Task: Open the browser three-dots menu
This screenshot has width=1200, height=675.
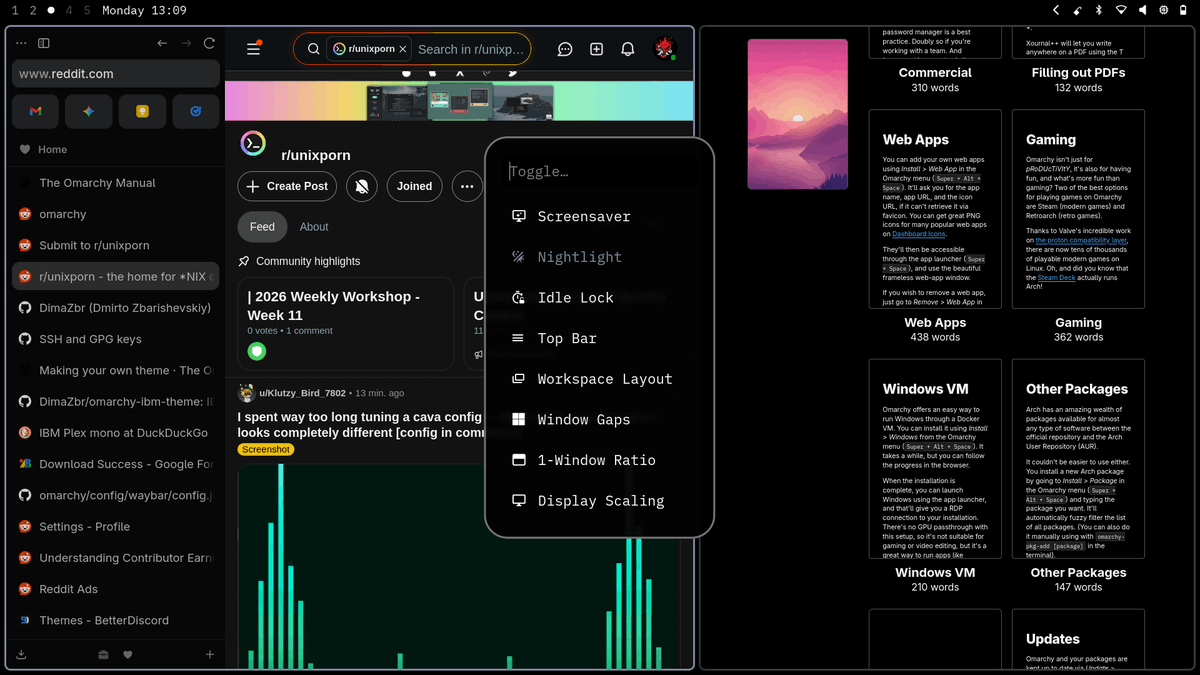Action: pyautogui.click(x=21, y=43)
